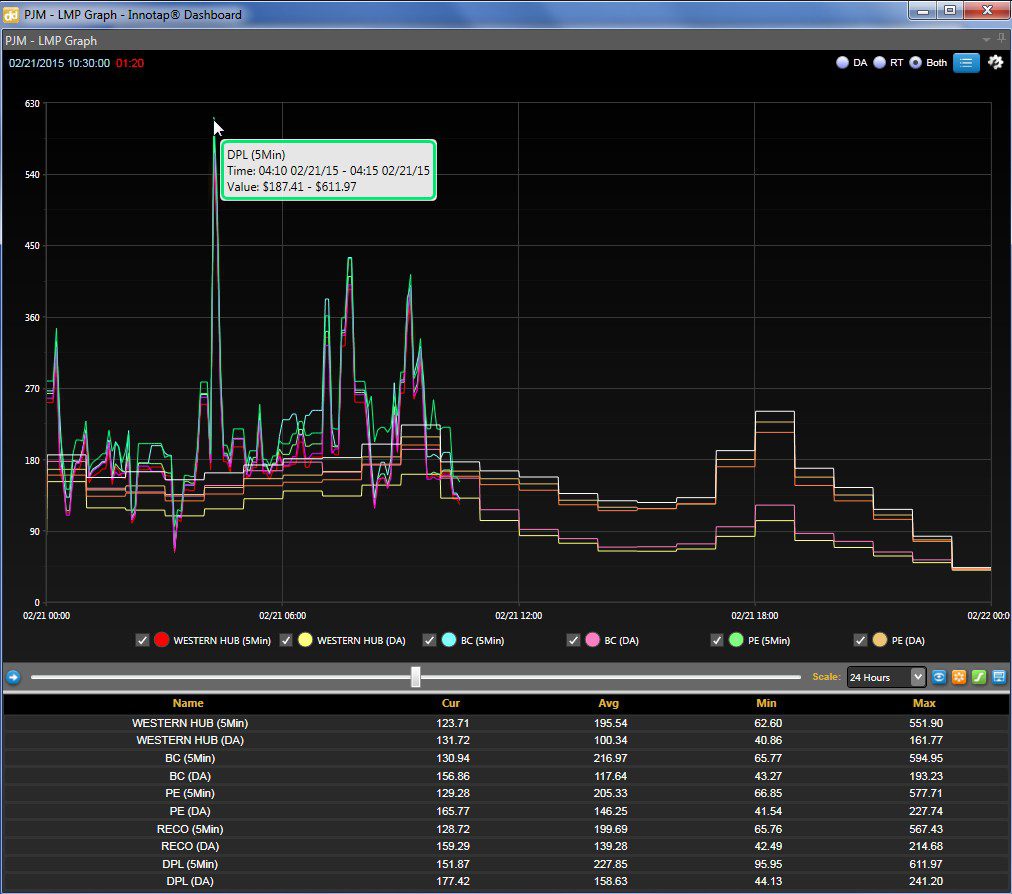
Task: Close the Innotap Dashboard window
Action: point(987,10)
